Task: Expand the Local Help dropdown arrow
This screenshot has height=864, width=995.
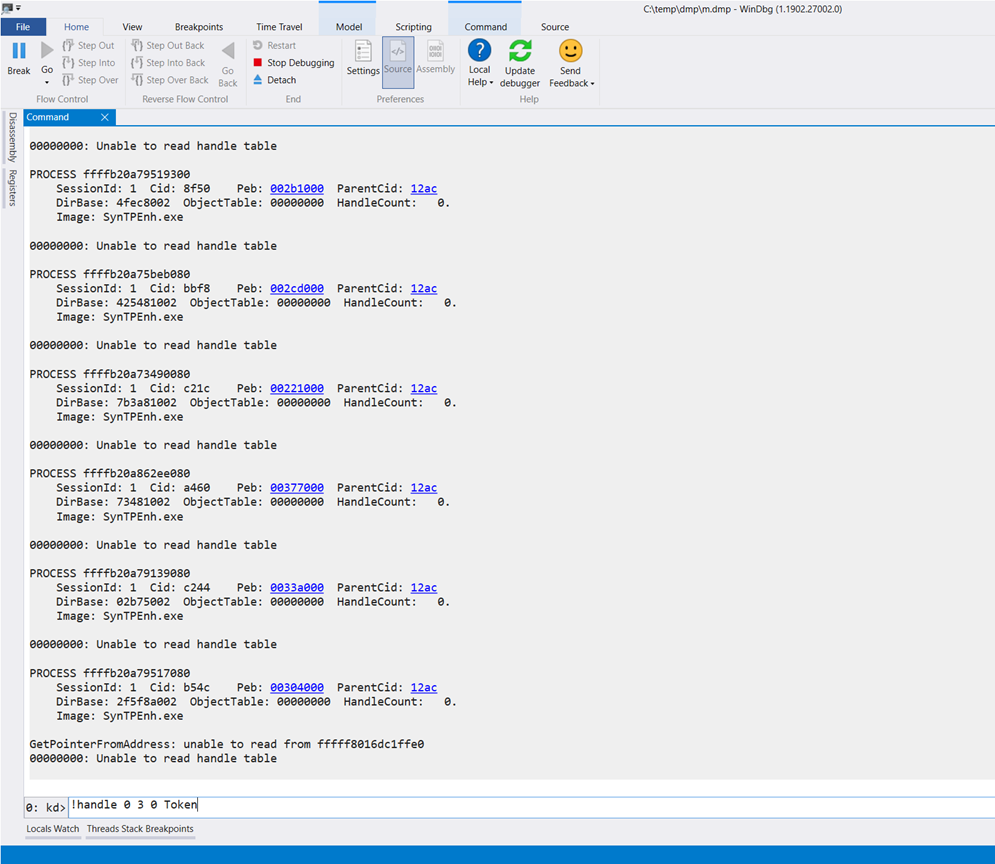Action: 491,82
